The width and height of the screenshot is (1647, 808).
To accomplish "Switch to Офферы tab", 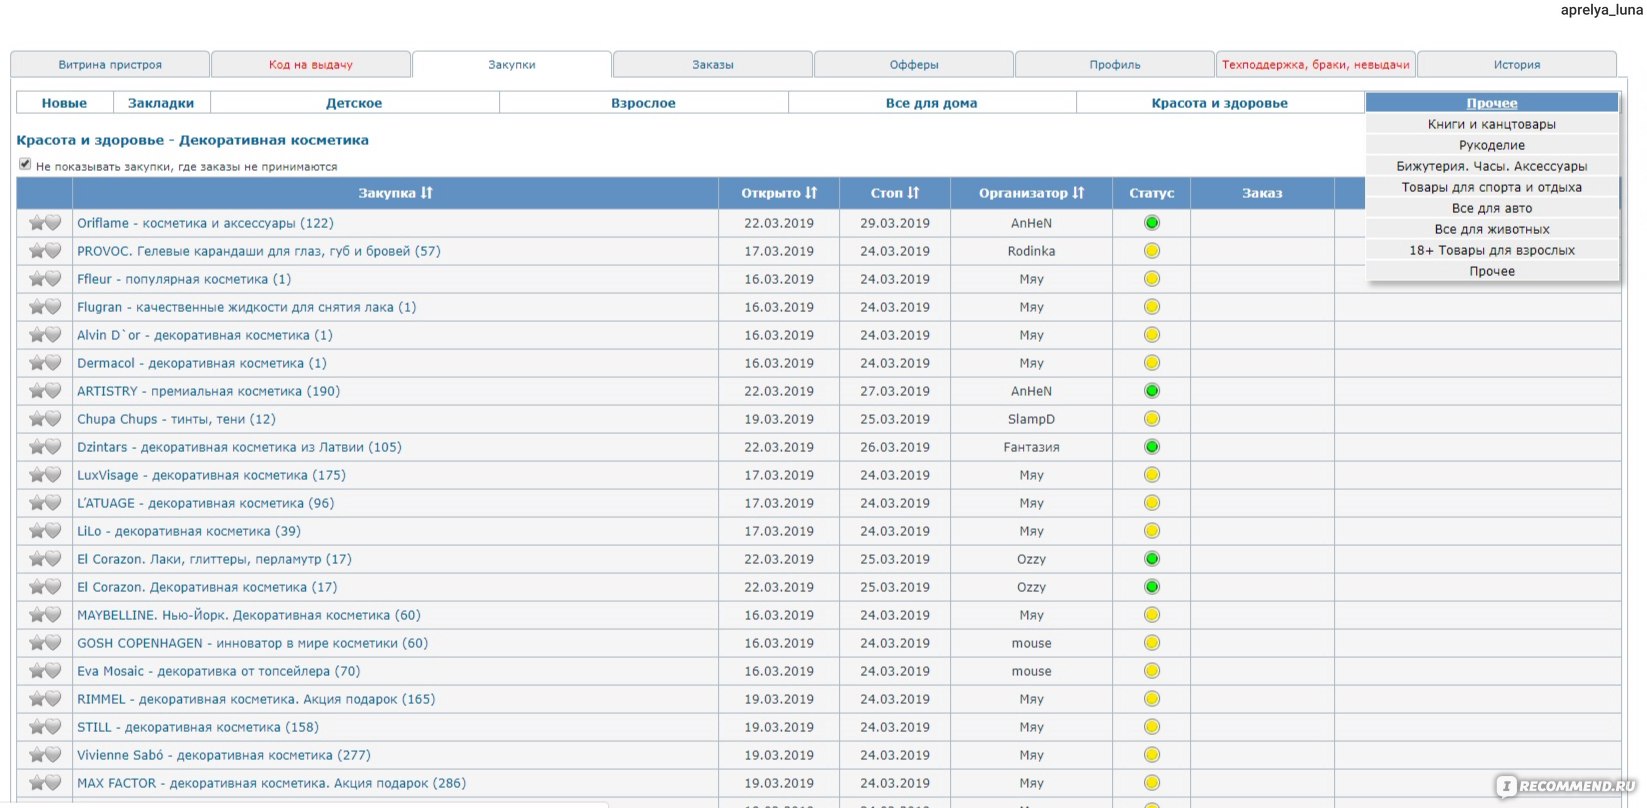I will (914, 65).
